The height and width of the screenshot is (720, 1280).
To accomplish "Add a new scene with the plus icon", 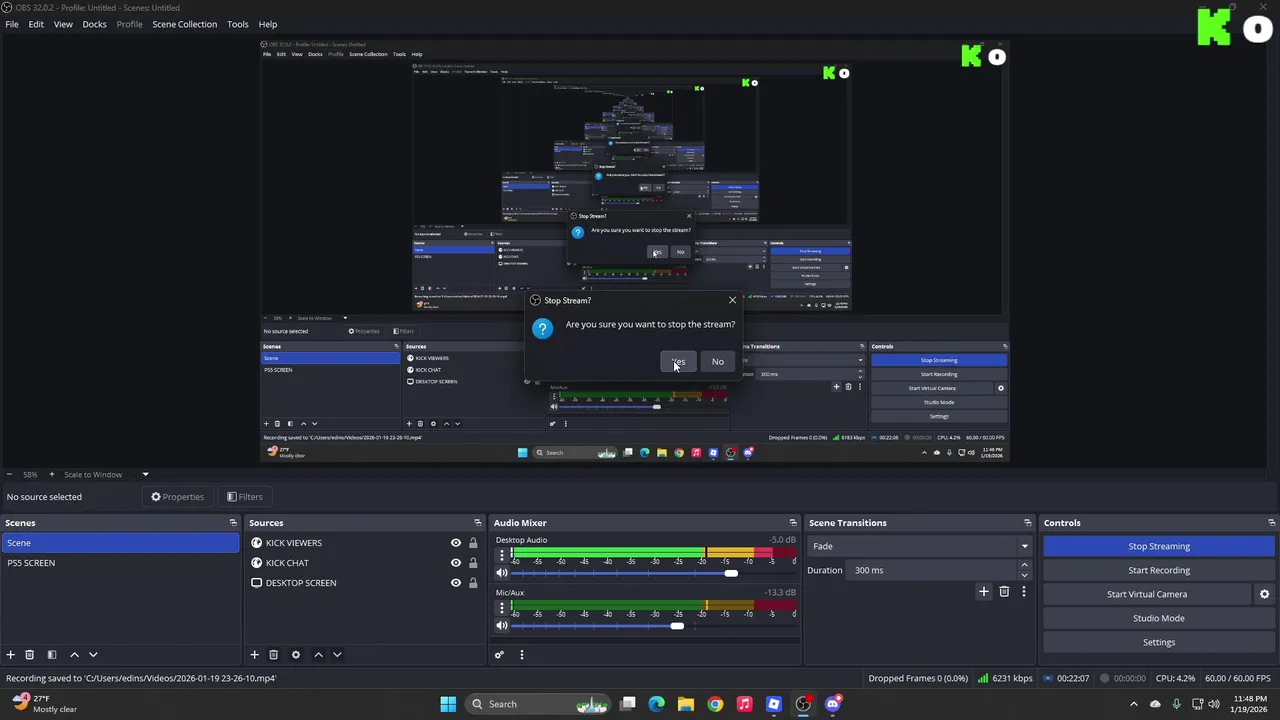I will [x=11, y=655].
